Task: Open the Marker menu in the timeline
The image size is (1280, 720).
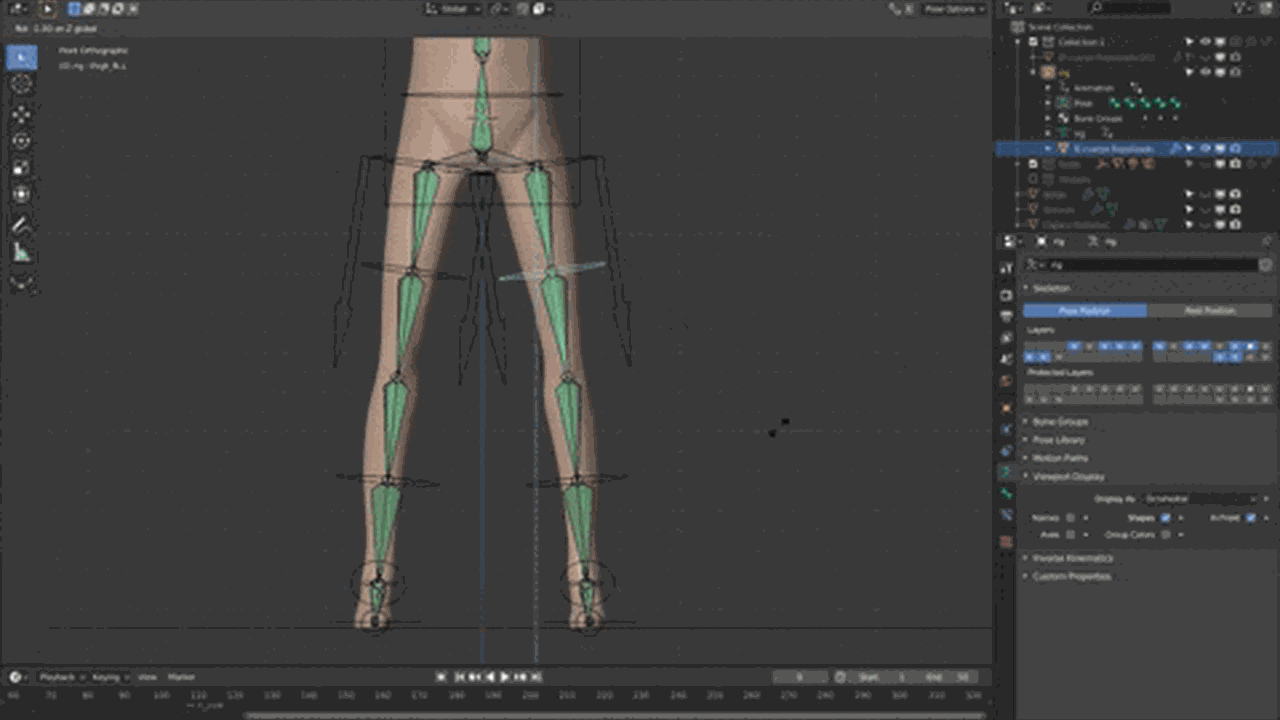Action: pos(180,677)
